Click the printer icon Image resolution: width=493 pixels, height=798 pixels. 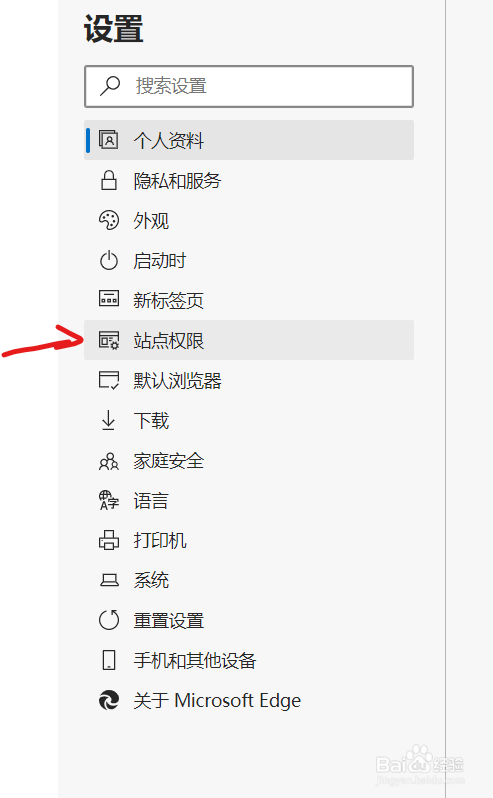108,540
